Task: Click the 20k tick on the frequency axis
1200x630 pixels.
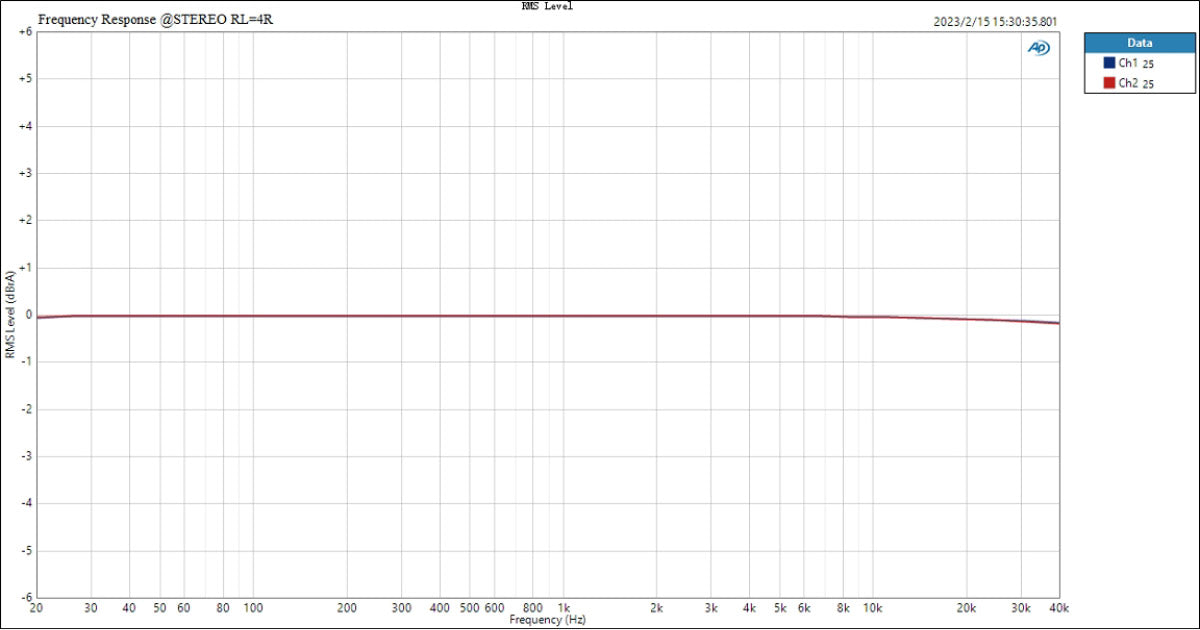Action: [x=966, y=608]
